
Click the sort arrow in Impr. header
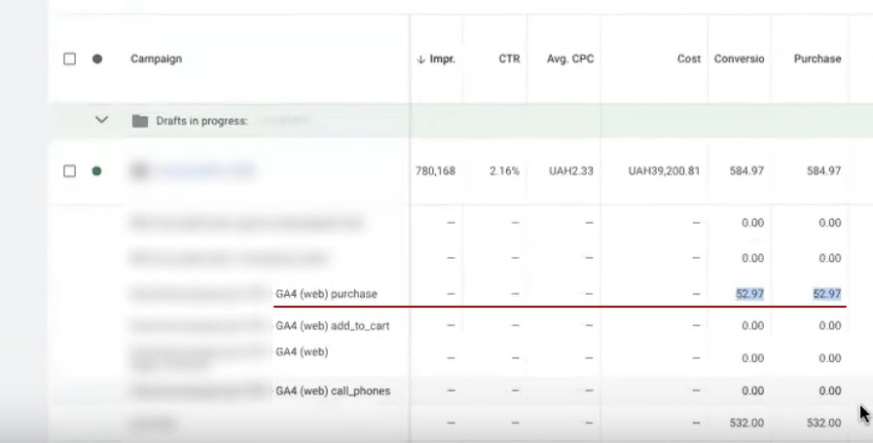pyautogui.click(x=420, y=60)
